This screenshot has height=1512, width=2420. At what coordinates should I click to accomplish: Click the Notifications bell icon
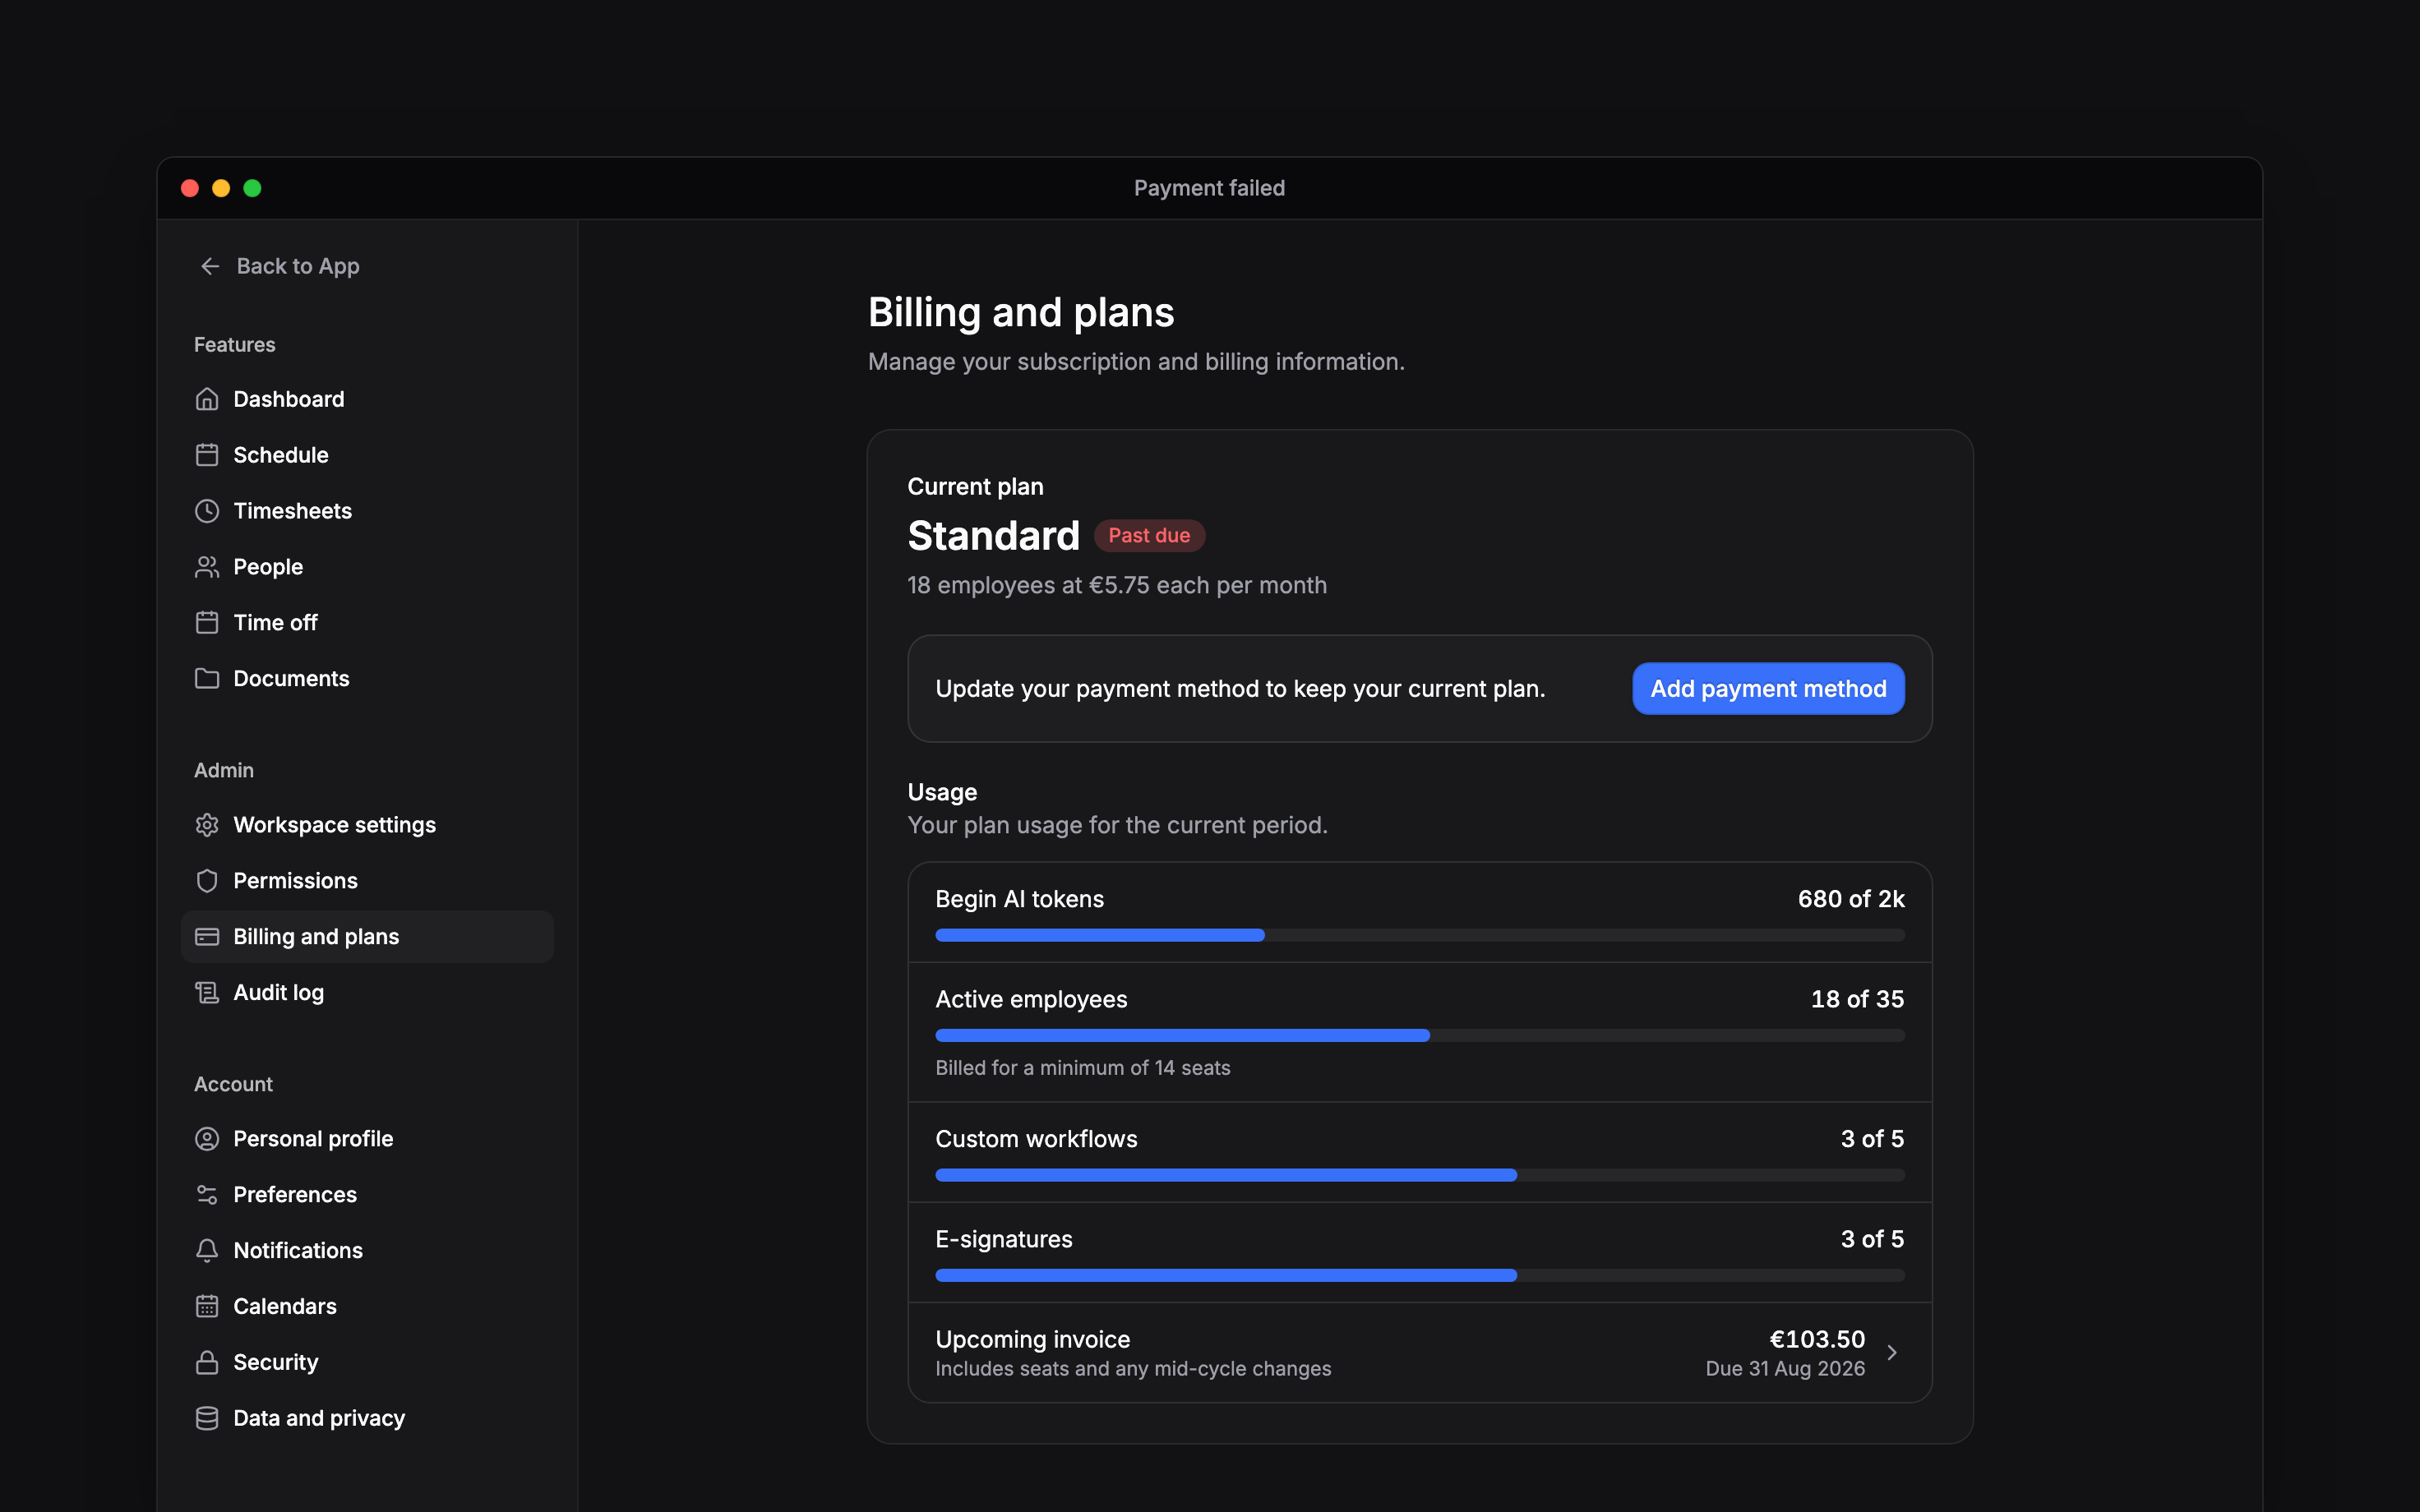click(207, 1251)
